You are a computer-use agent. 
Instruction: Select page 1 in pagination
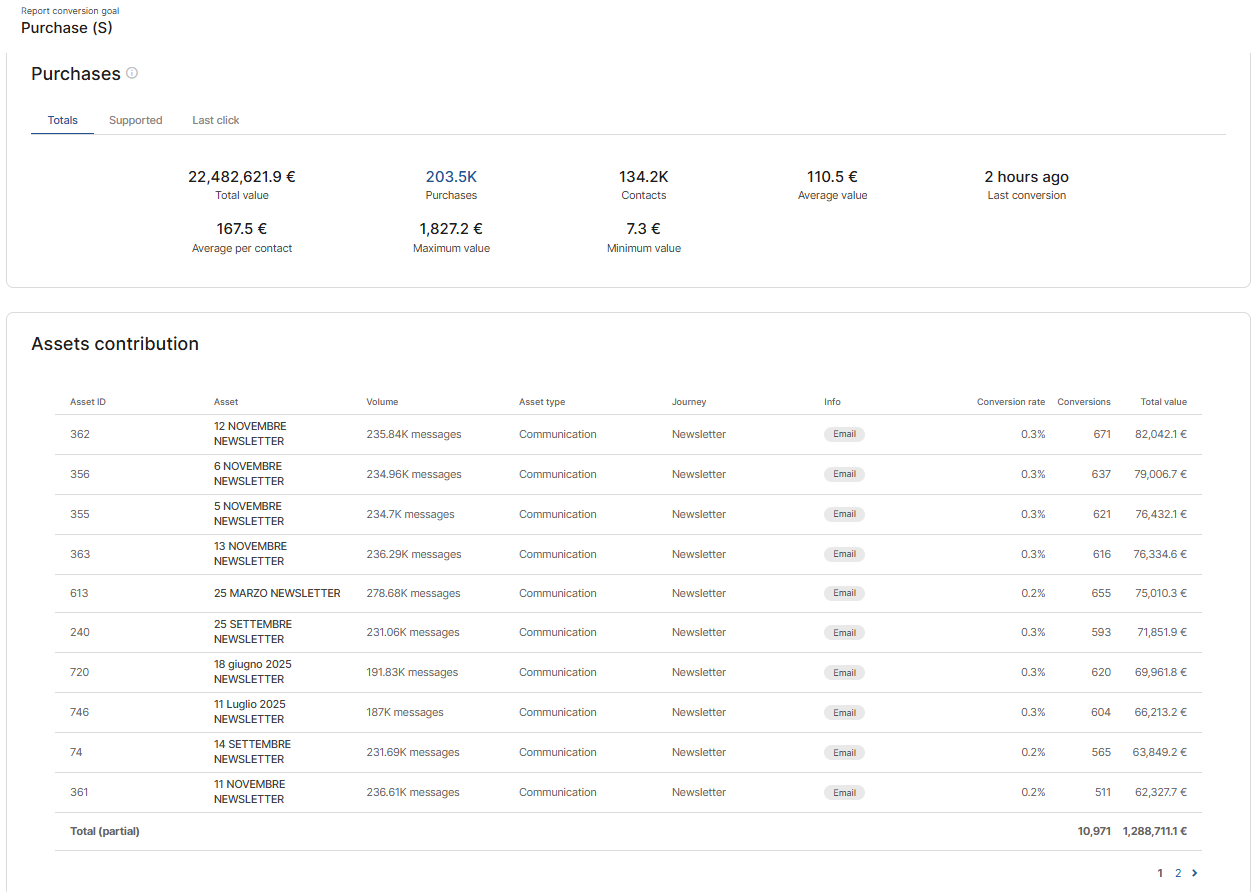click(1160, 873)
